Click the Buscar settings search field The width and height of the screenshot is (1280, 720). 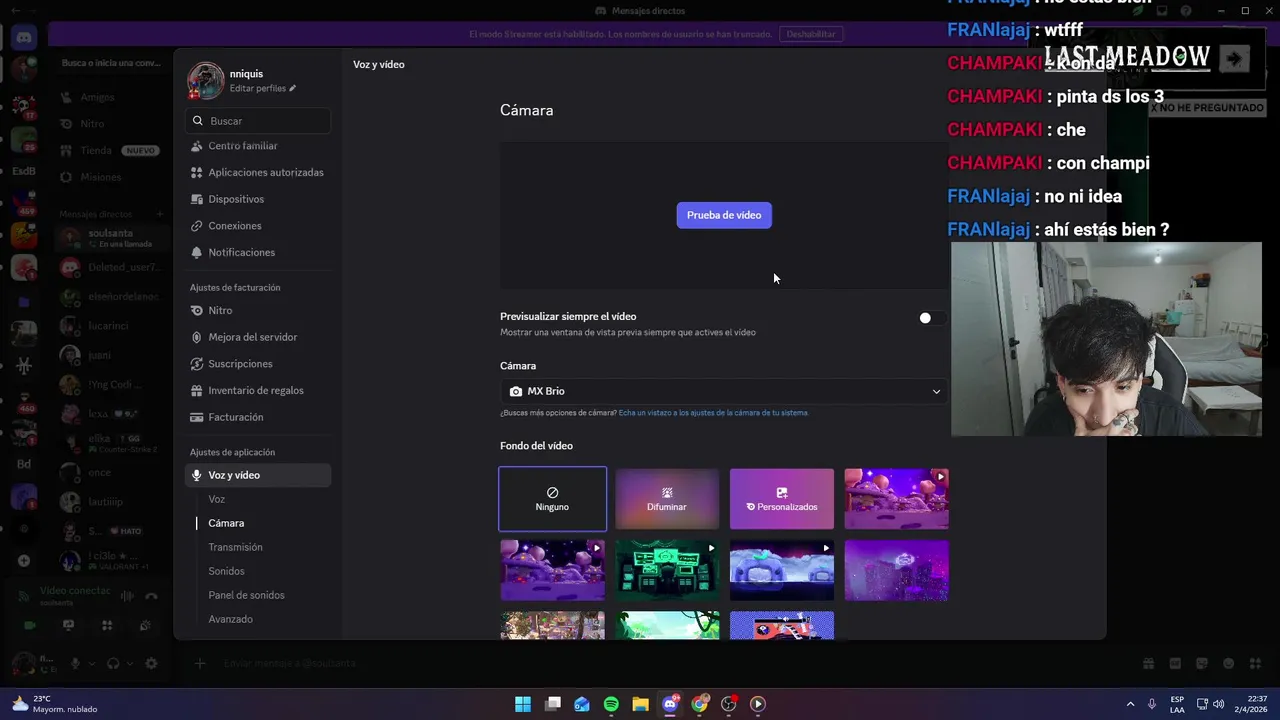(x=258, y=120)
